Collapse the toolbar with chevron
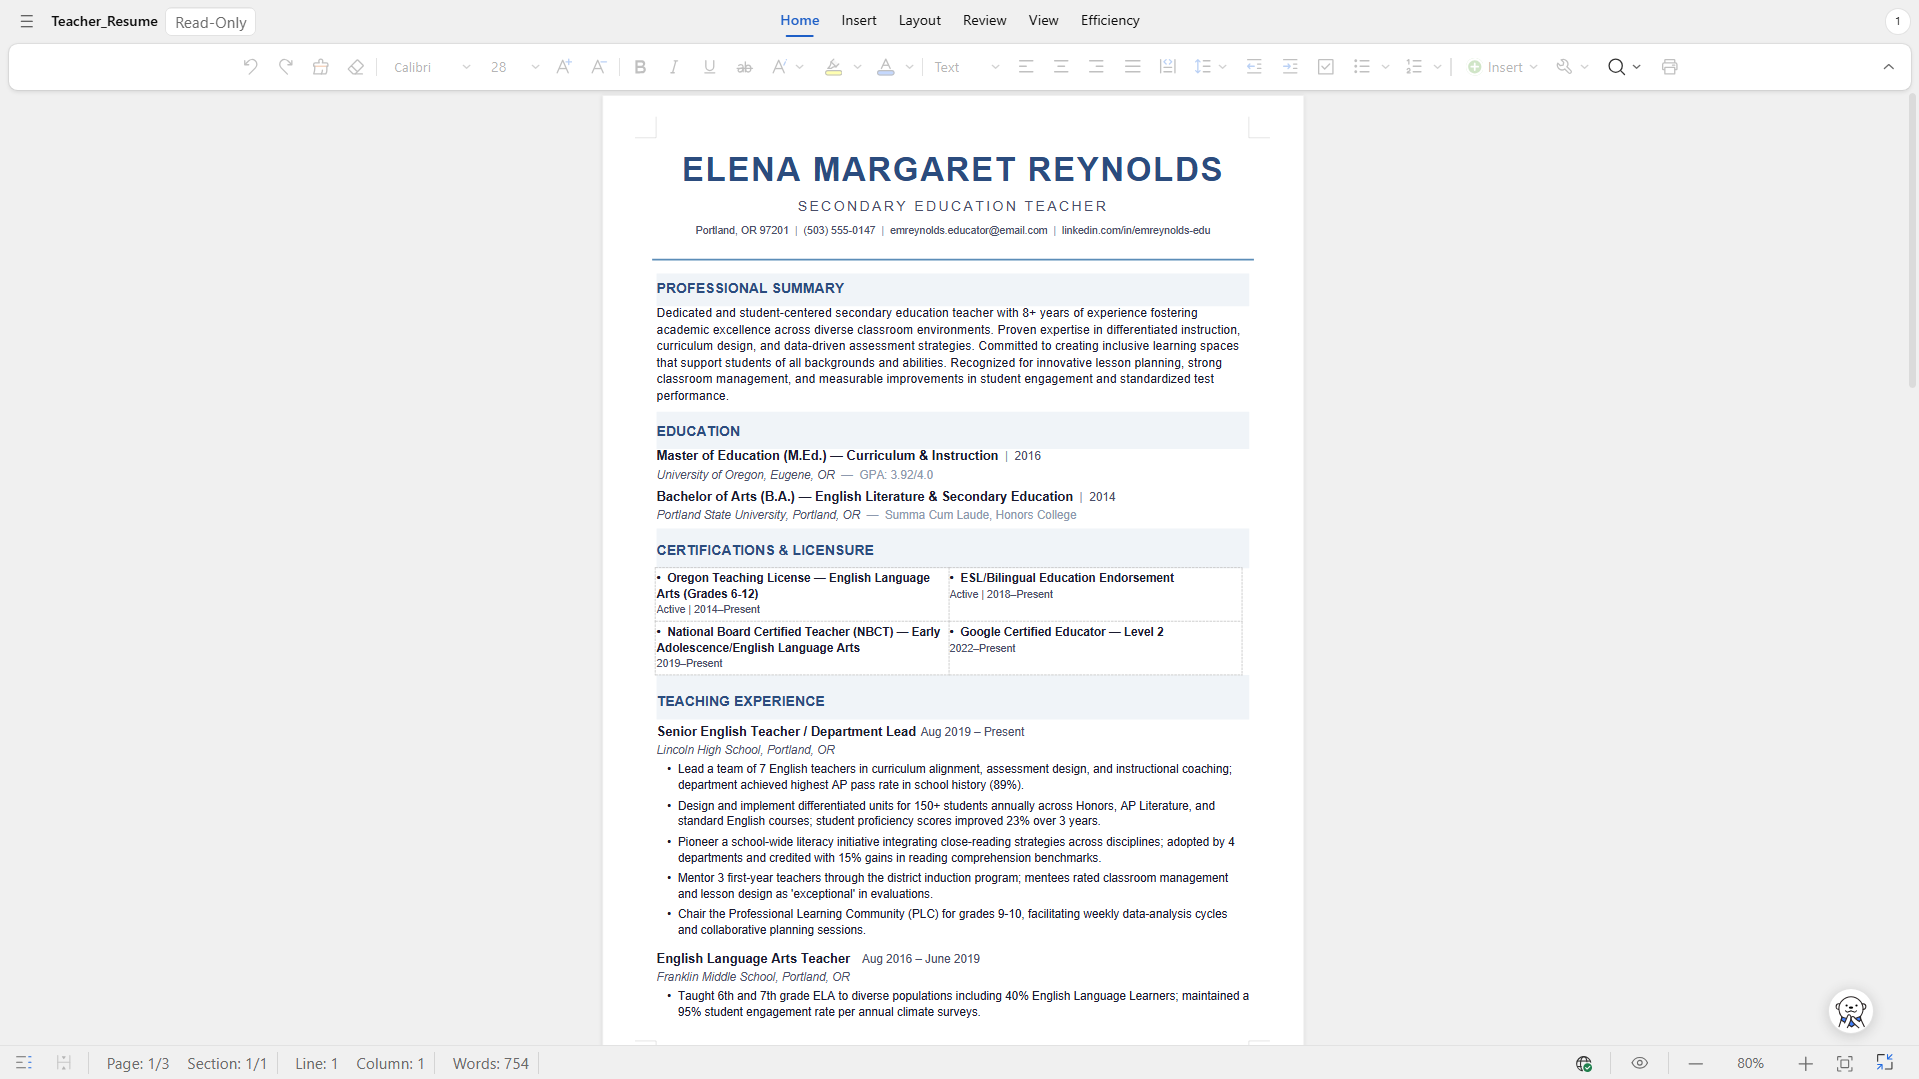 (x=1889, y=67)
